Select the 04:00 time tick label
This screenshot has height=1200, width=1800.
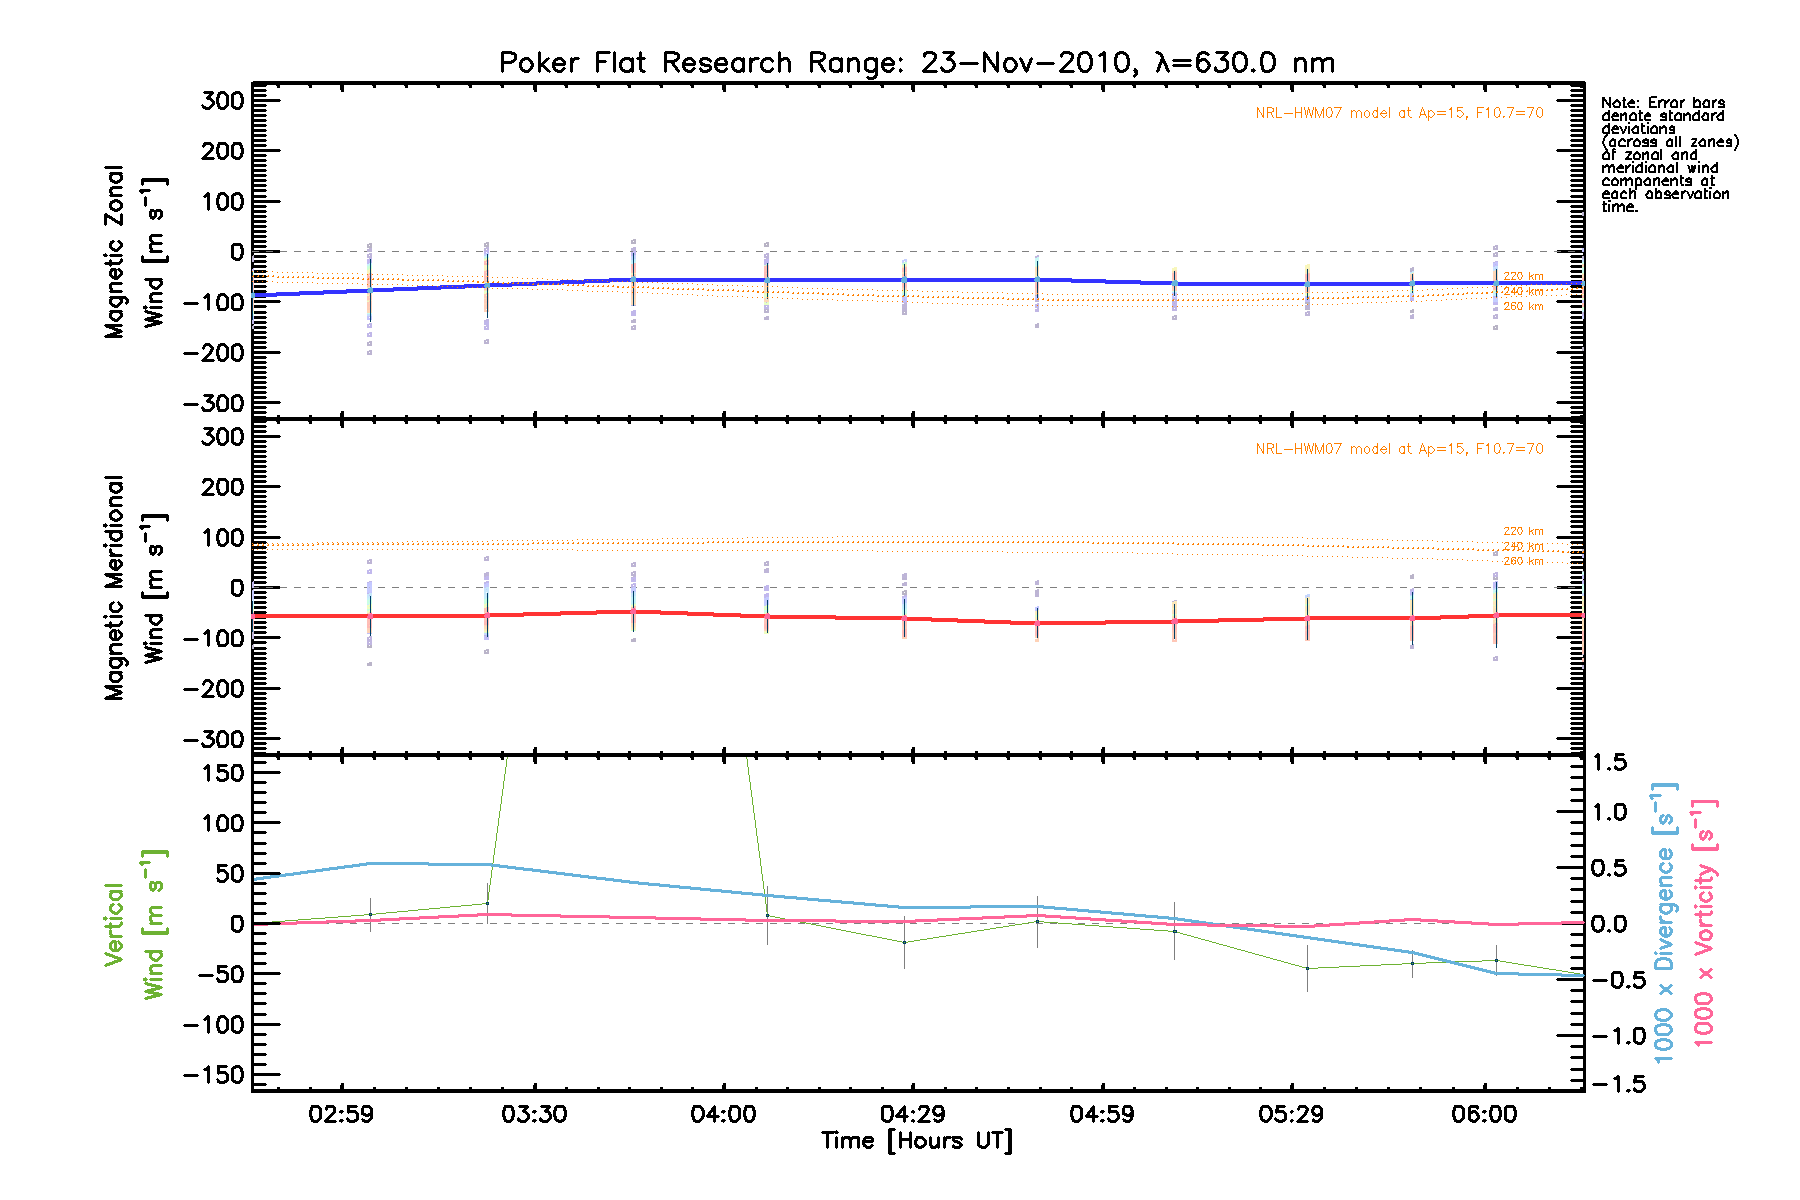pyautogui.click(x=723, y=1115)
